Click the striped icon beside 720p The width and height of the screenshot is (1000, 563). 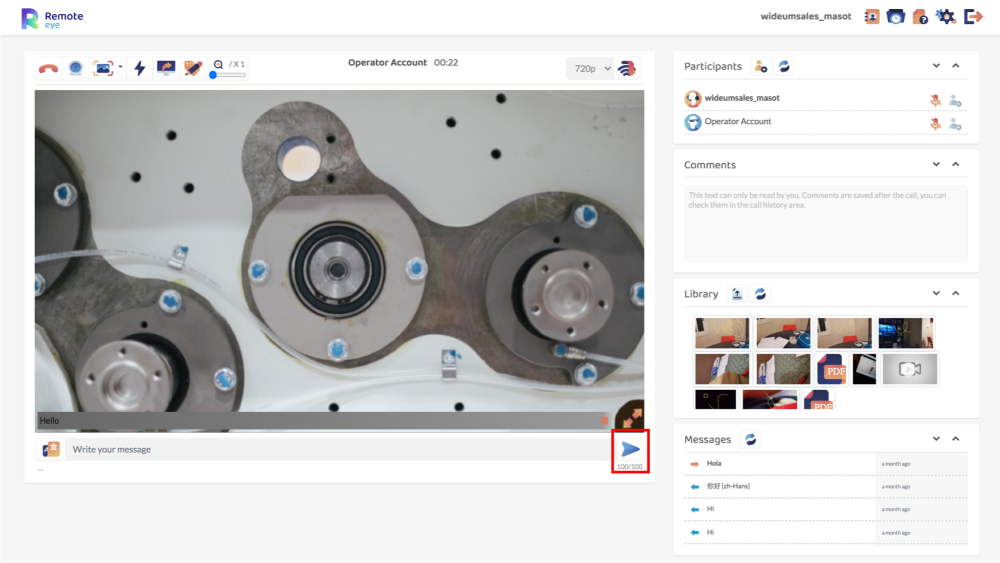627,68
